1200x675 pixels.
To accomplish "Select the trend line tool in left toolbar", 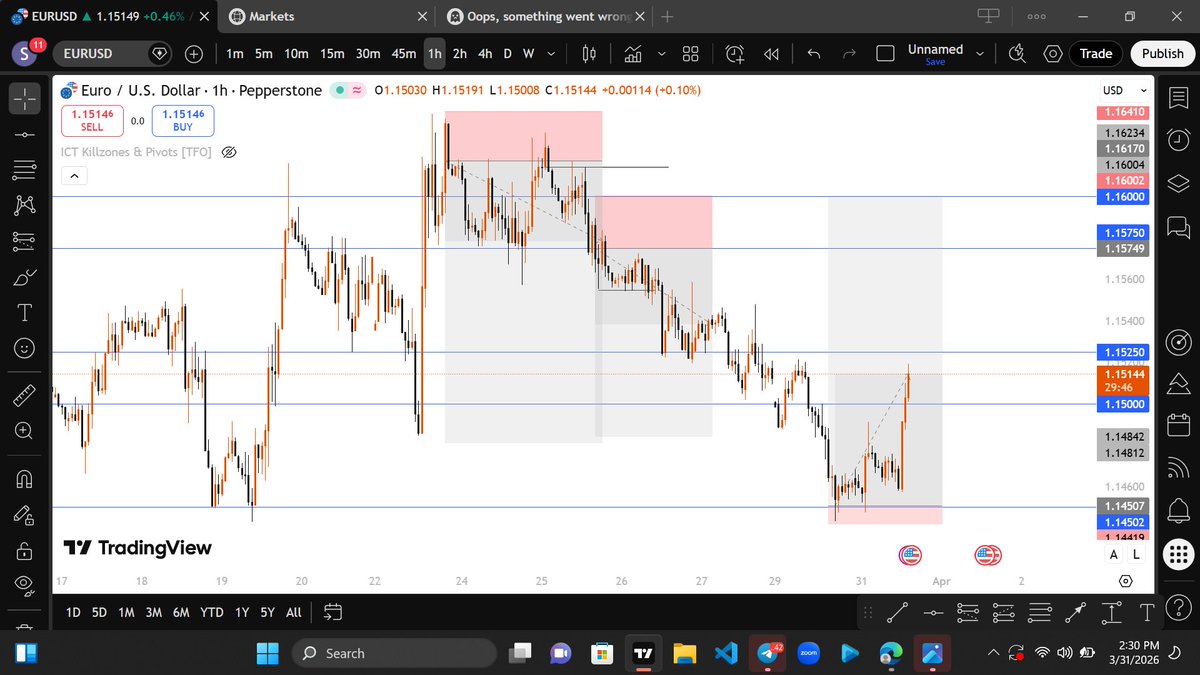I will click(x=25, y=134).
